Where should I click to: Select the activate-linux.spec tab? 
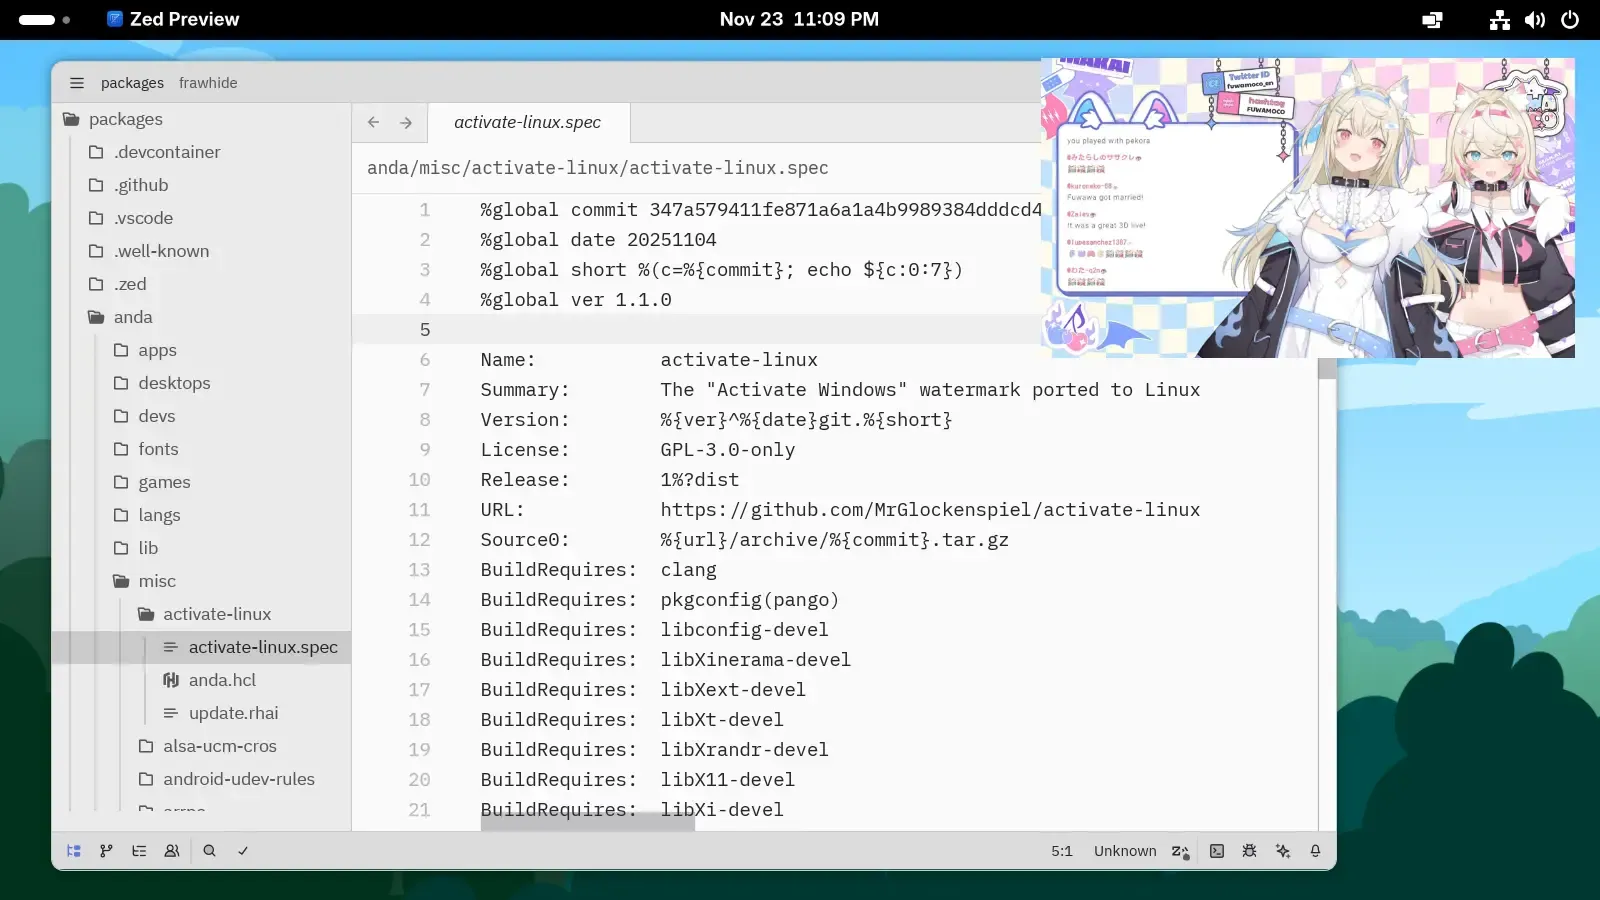coord(527,122)
